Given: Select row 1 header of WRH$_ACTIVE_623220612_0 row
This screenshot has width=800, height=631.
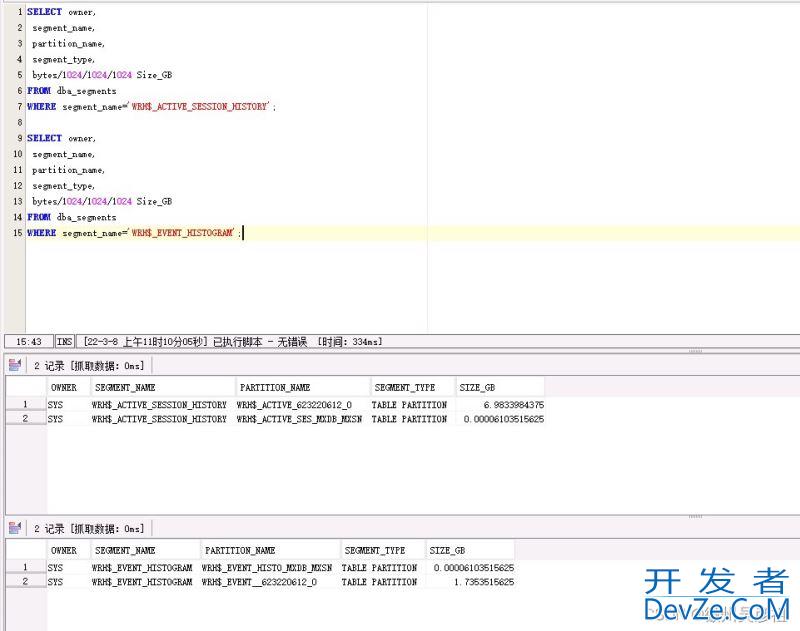Looking at the screenshot, I should (x=26, y=404).
